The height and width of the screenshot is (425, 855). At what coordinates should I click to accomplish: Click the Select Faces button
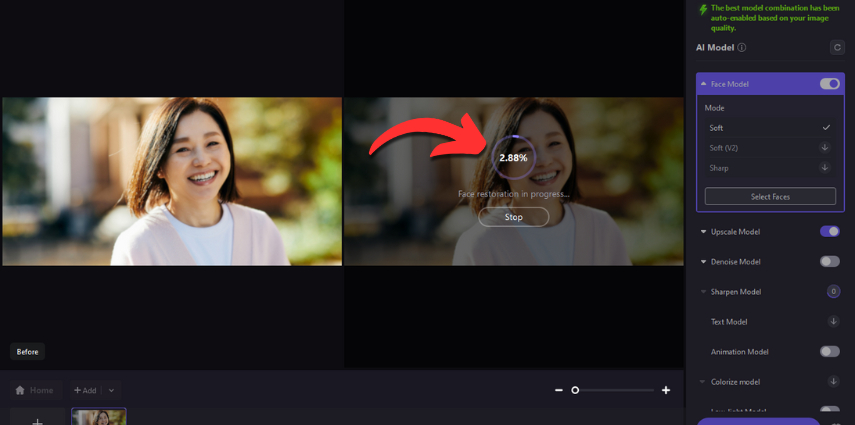pos(770,196)
